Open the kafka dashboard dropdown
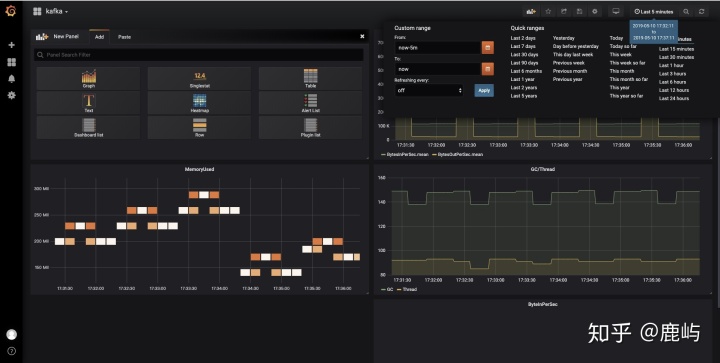The width and height of the screenshot is (720, 363). click(x=51, y=11)
